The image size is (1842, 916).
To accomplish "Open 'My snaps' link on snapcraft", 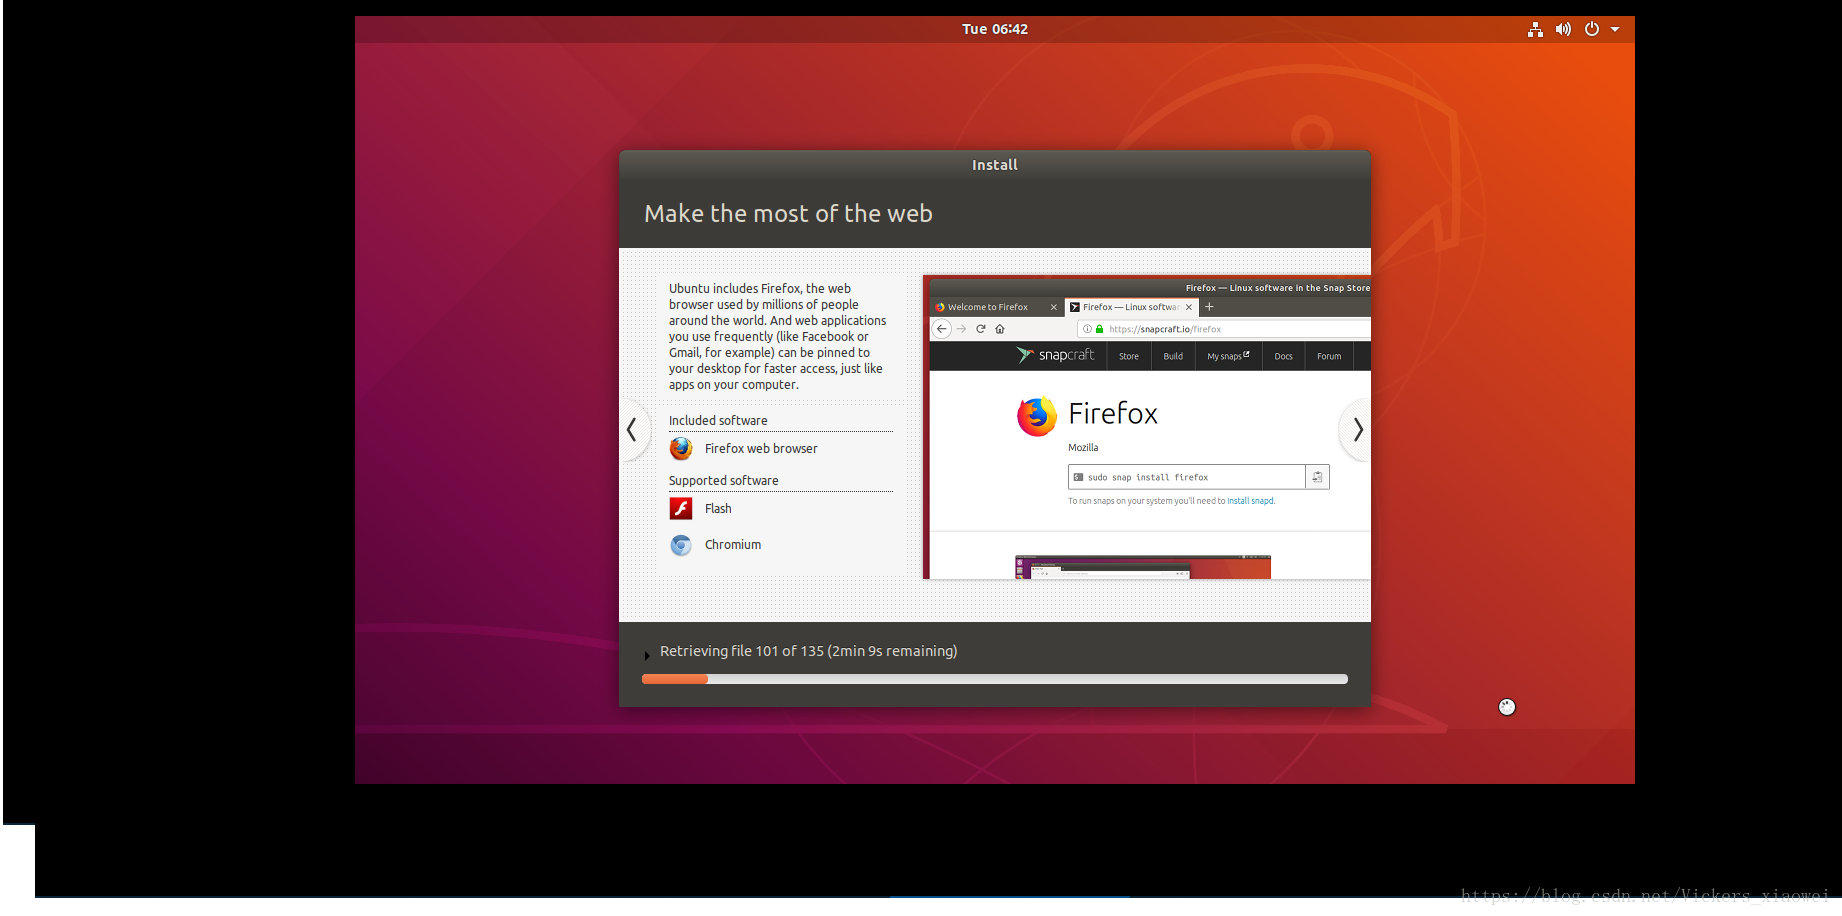I will click(1228, 356).
